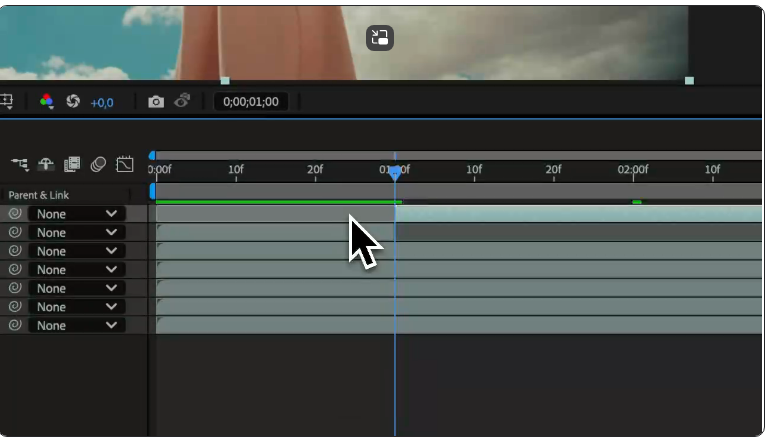Image resolution: width=768 pixels, height=439 pixels.
Task: Click the picture-in-picture overlay icon on preview
Action: coord(380,38)
